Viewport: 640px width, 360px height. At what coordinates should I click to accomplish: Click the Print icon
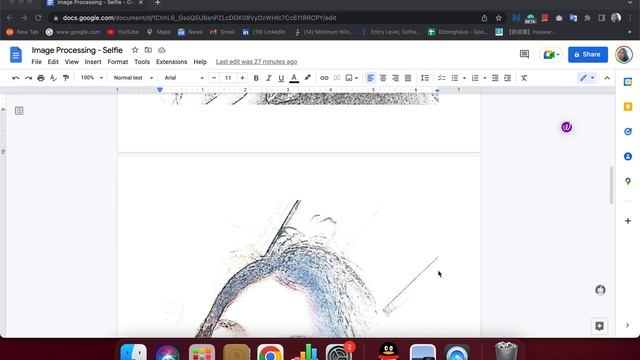[41, 78]
